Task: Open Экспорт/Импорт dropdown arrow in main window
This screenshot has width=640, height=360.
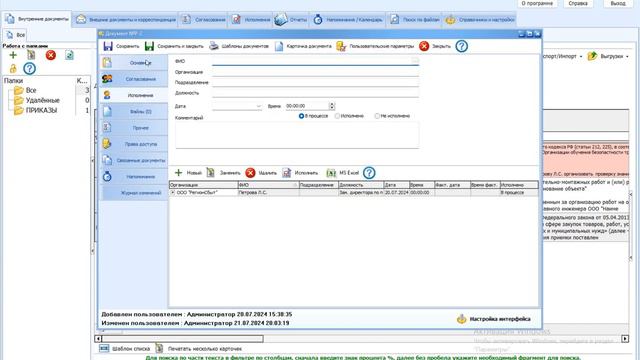Action: point(581,56)
